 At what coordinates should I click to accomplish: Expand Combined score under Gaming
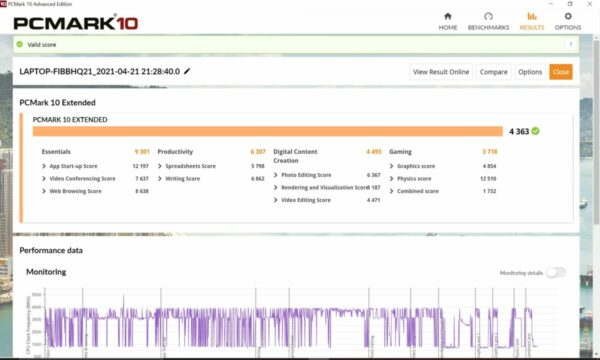click(x=391, y=191)
